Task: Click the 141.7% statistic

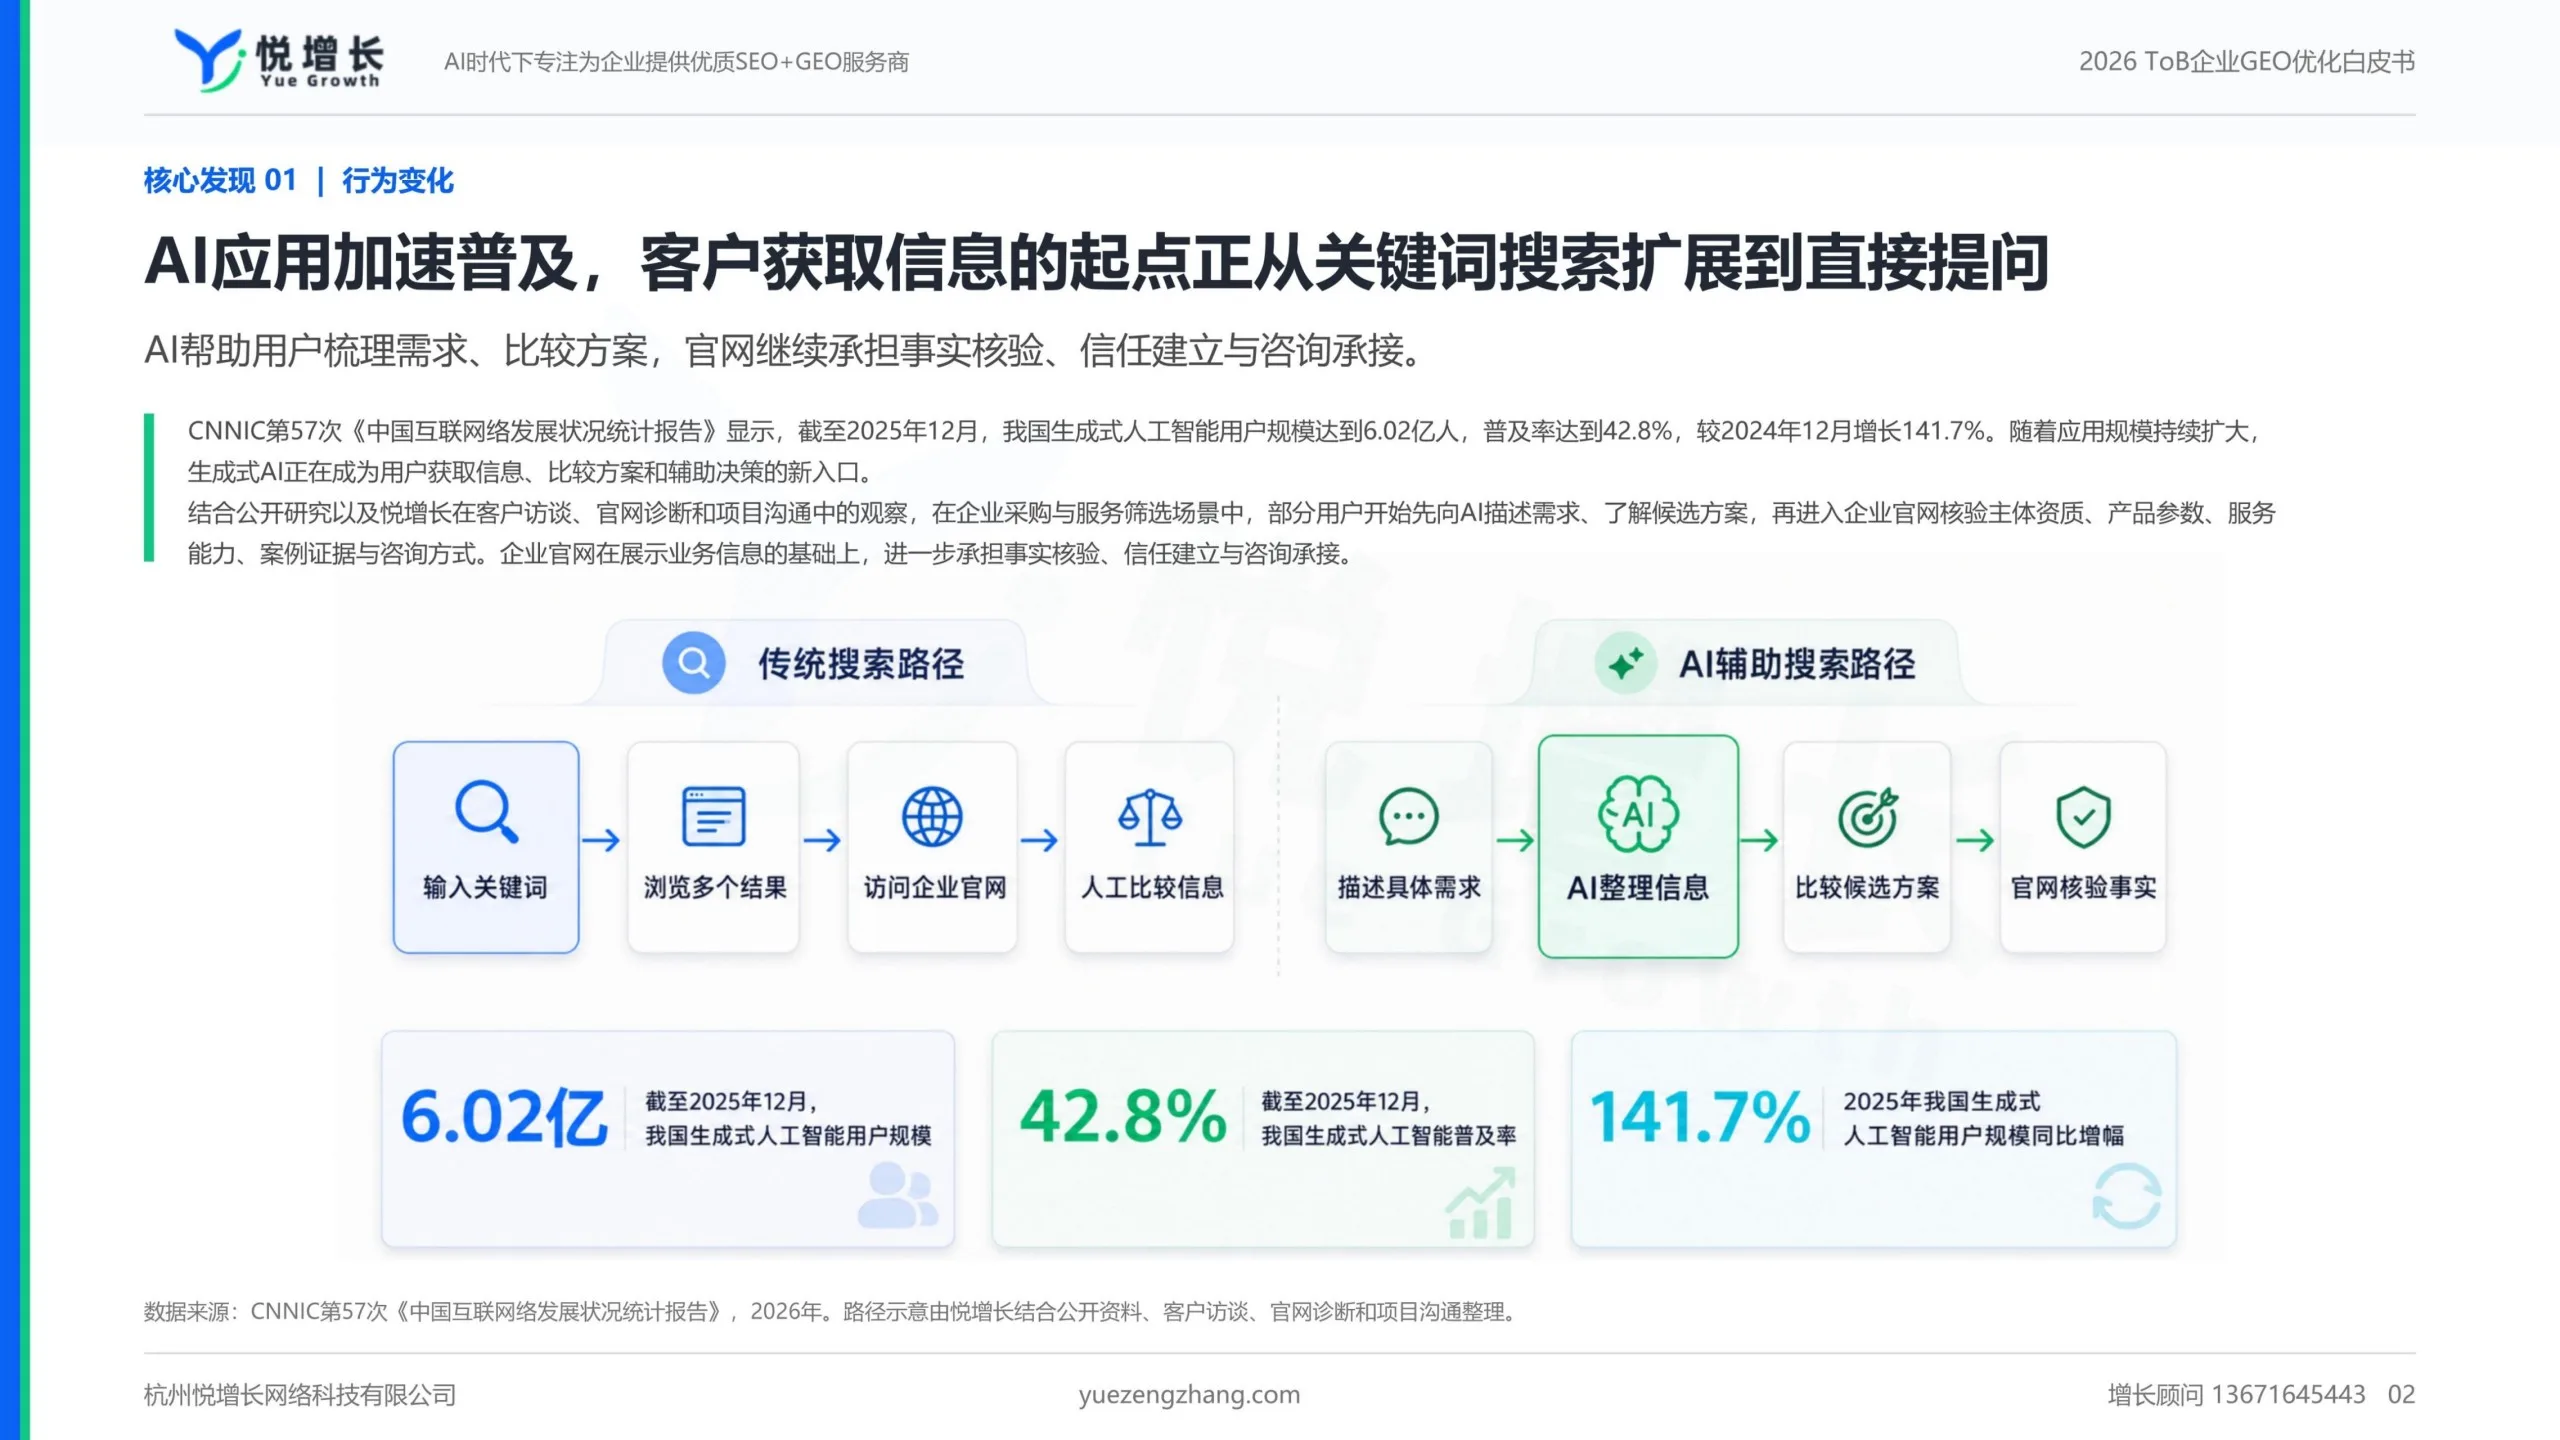Action: point(1700,1116)
